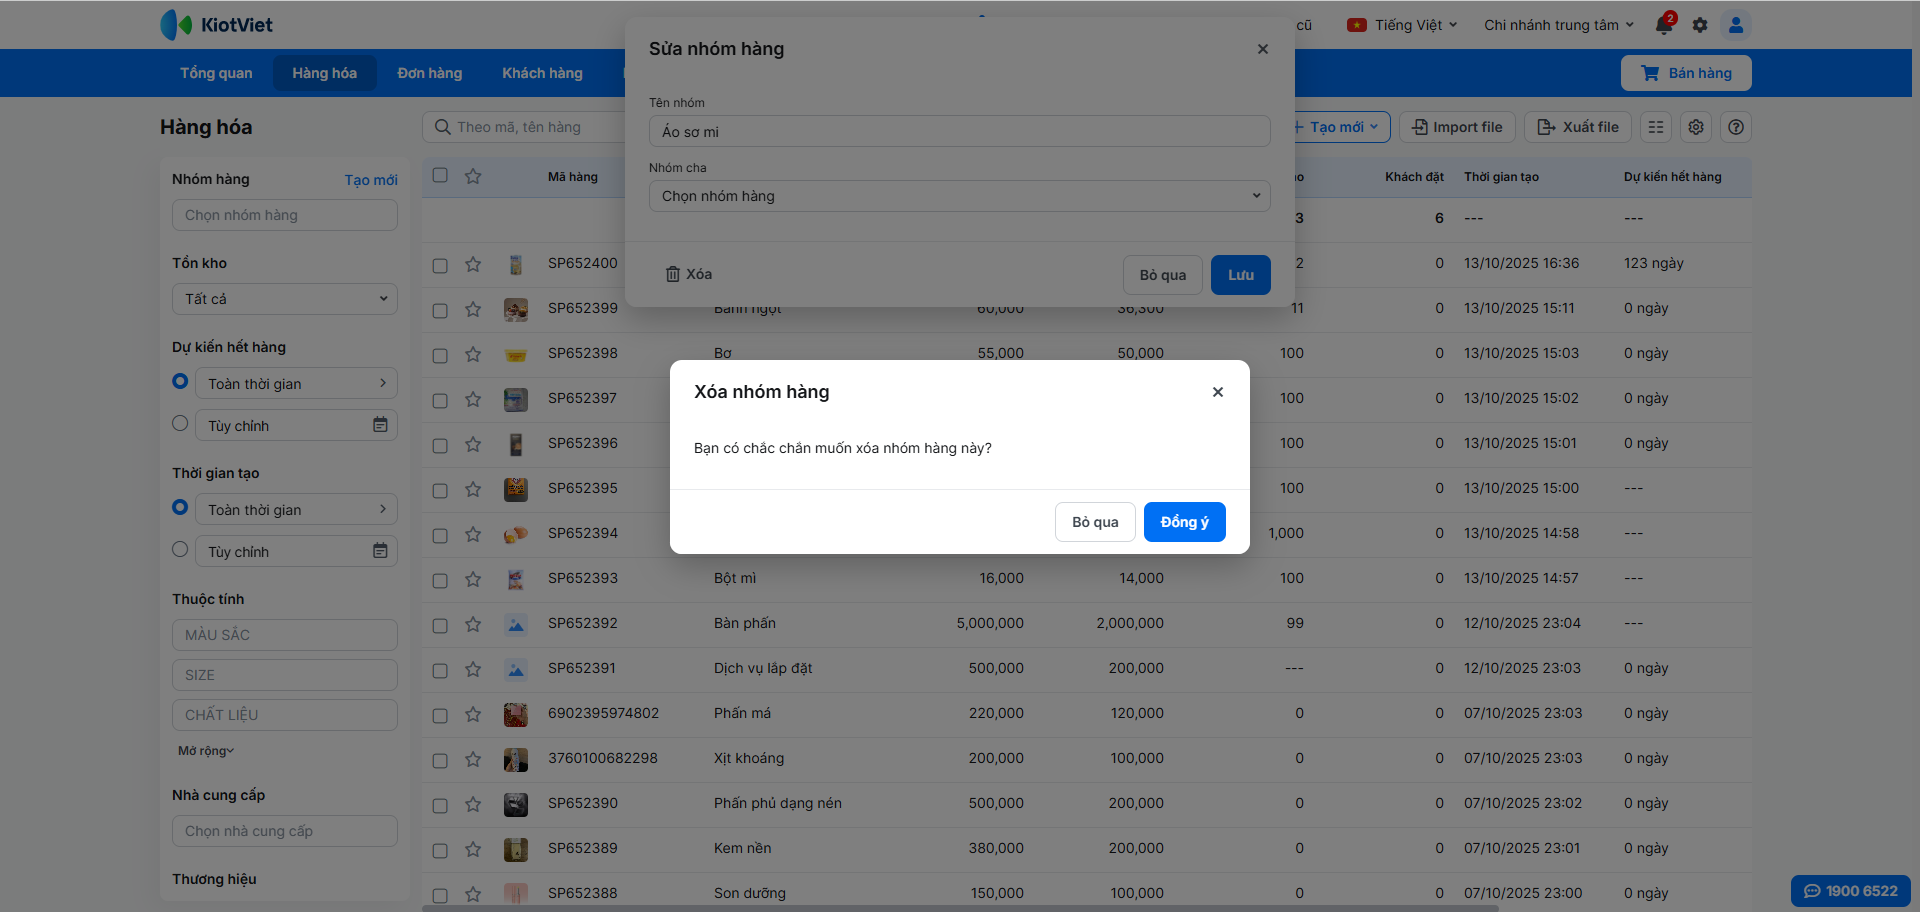The height and width of the screenshot is (912, 1920).
Task: Edit the Tên nhóm field containing Áo sơ mi
Action: point(960,131)
